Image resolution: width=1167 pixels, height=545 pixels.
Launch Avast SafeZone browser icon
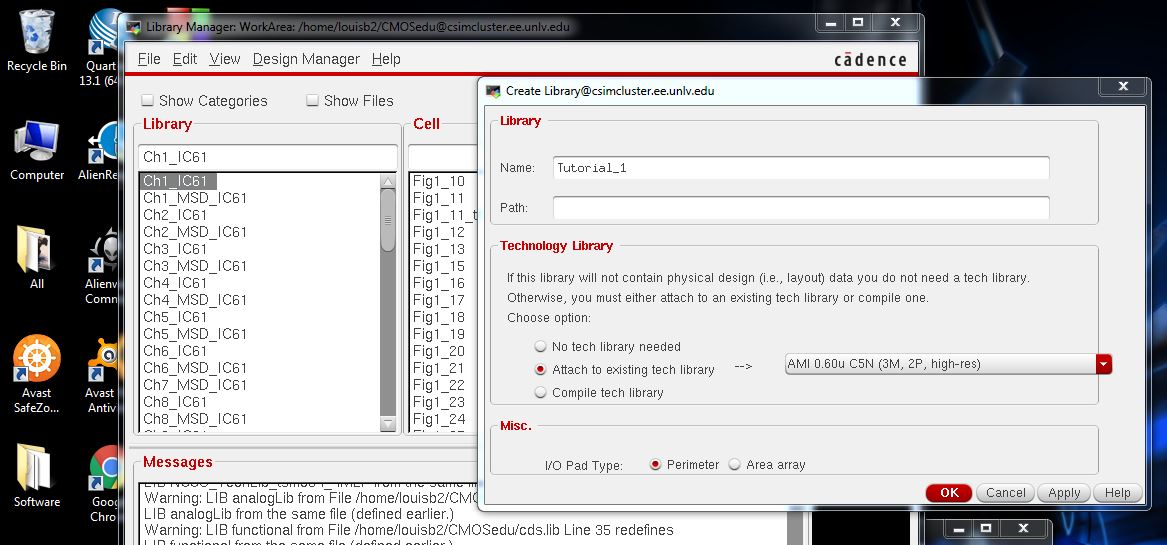(37, 362)
